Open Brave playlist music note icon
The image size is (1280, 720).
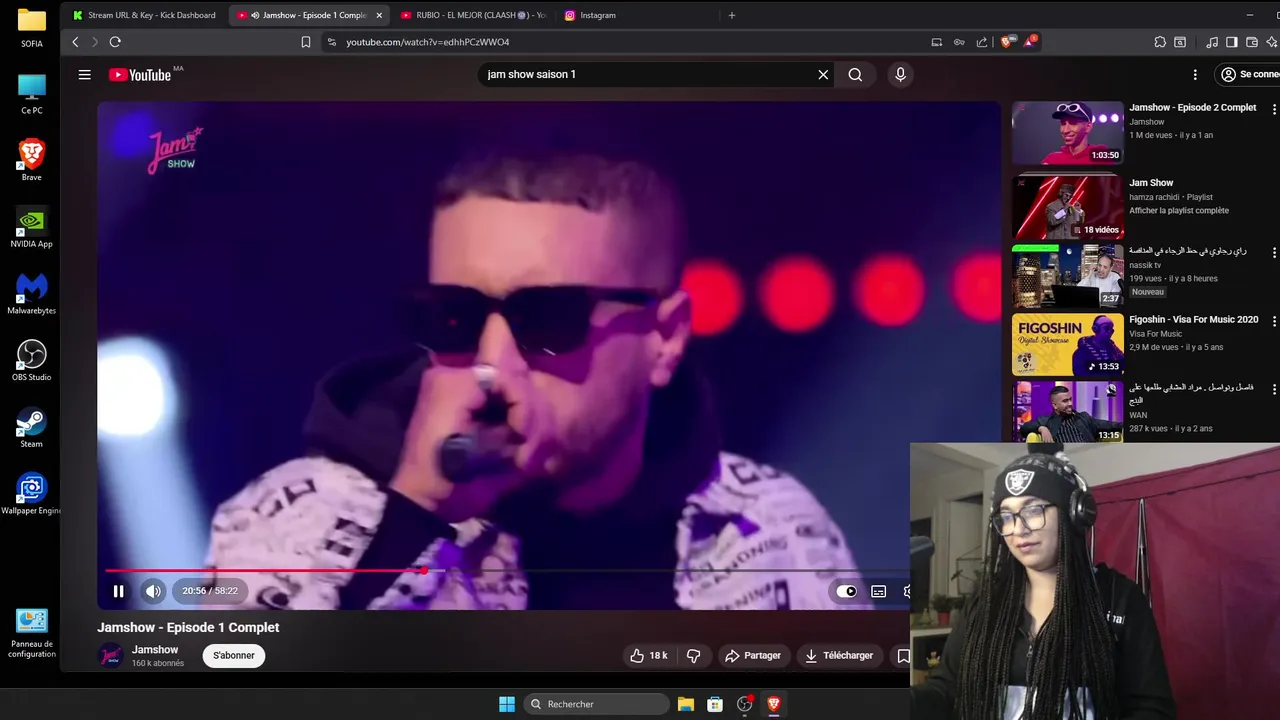[x=1212, y=42]
